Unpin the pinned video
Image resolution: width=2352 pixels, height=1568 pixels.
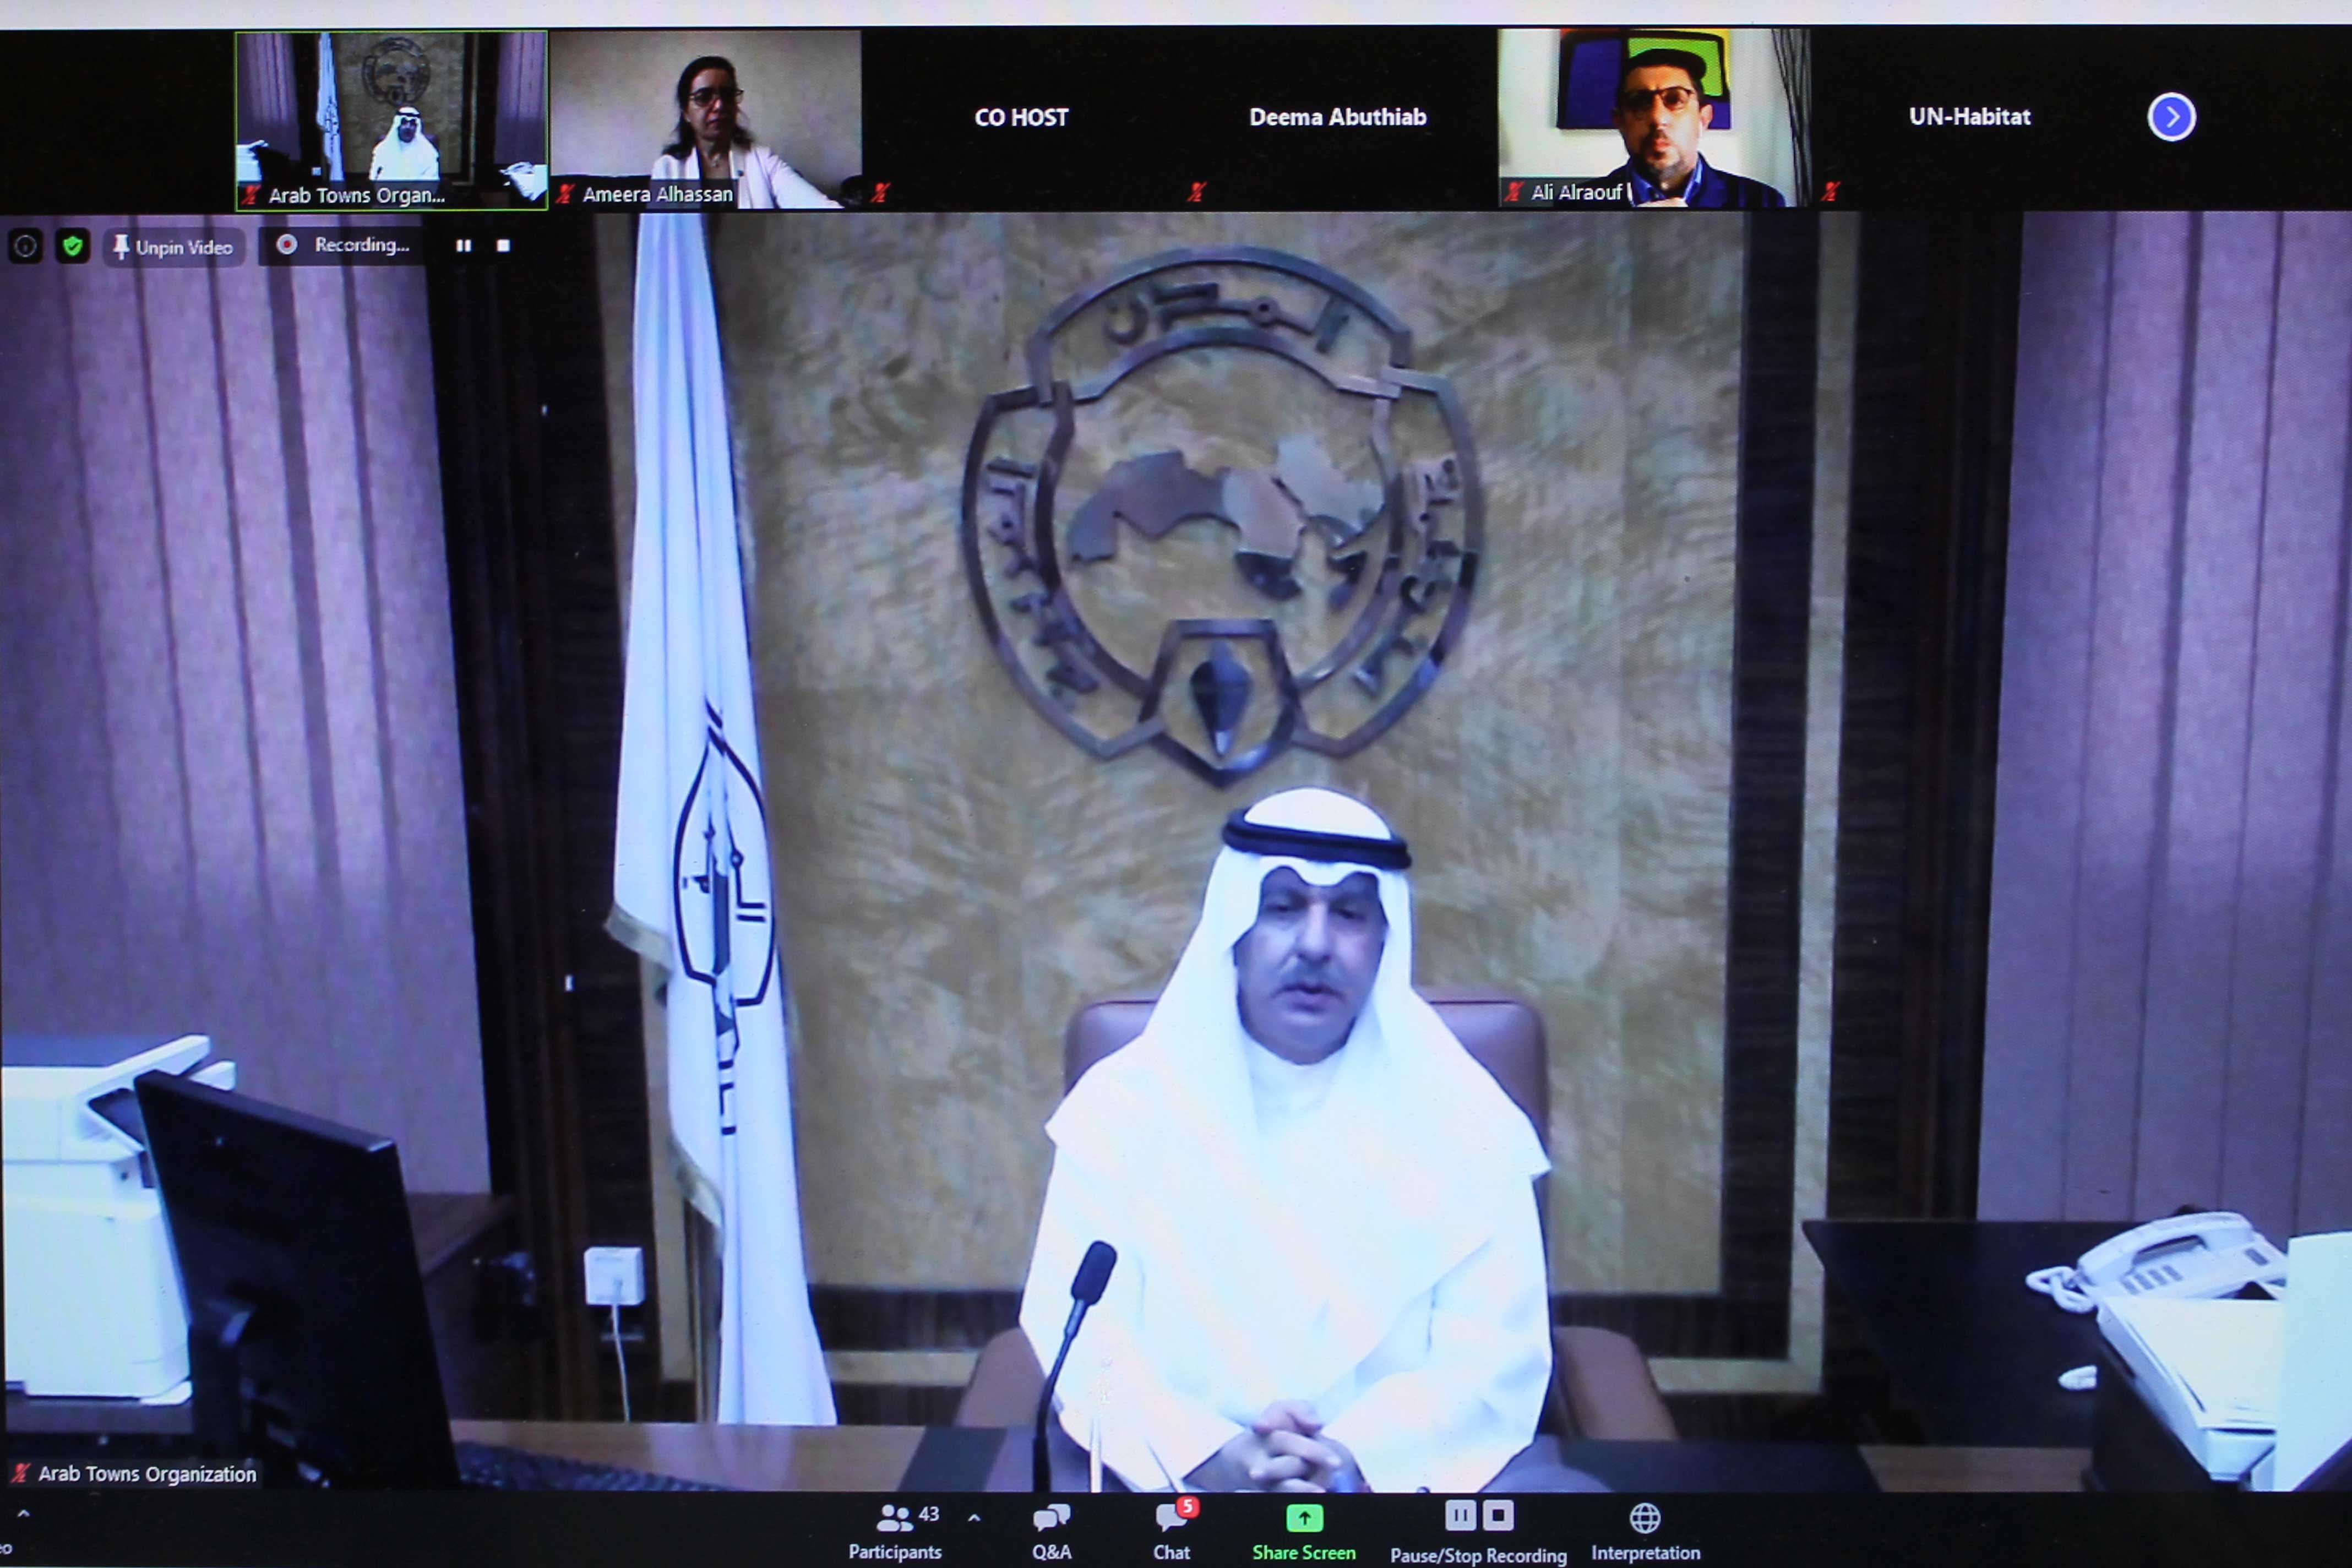[x=173, y=247]
